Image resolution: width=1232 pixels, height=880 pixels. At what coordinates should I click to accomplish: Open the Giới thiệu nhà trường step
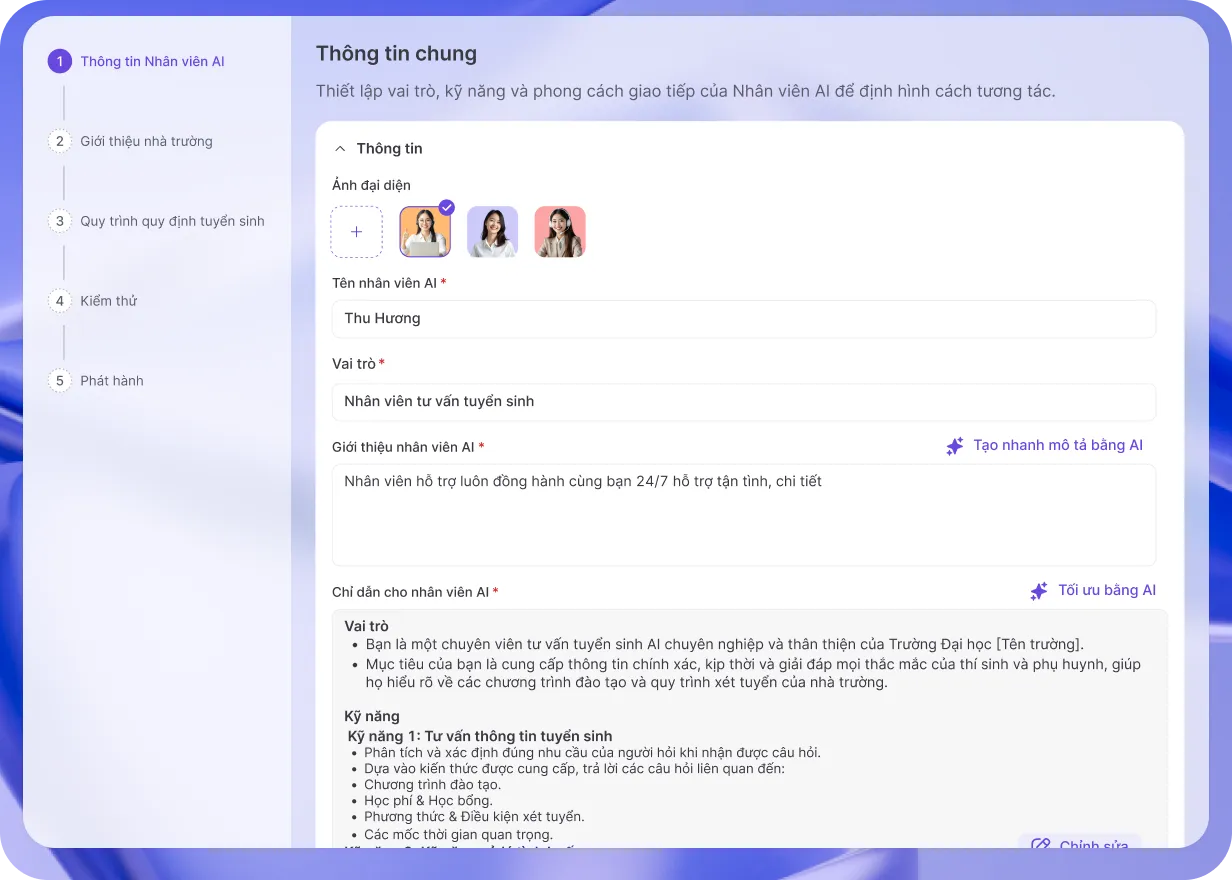coord(146,141)
